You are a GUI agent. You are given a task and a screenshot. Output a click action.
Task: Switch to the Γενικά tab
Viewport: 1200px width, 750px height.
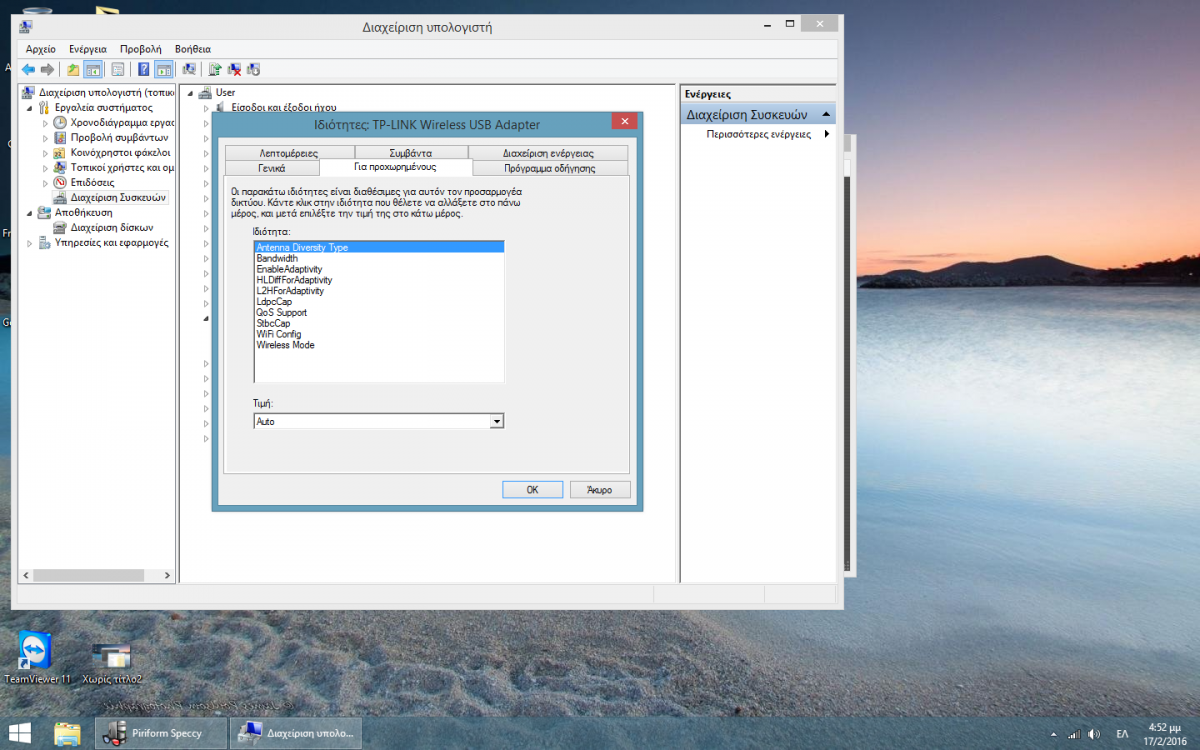pyautogui.click(x=272, y=168)
